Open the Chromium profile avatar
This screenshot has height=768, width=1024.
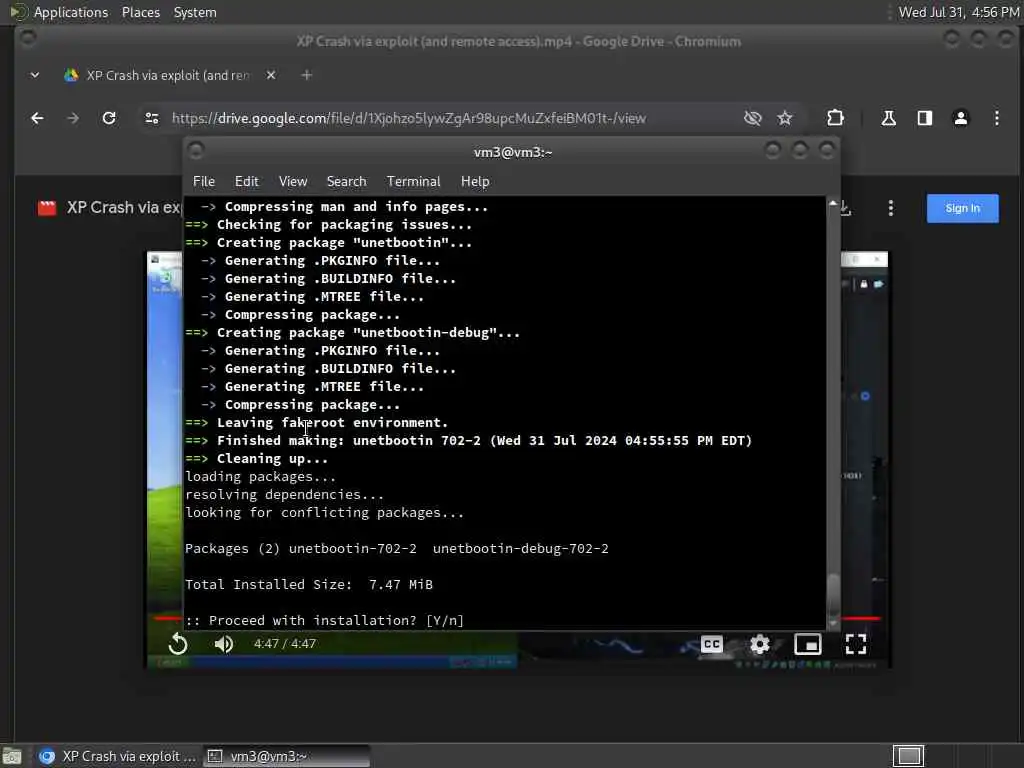[961, 118]
